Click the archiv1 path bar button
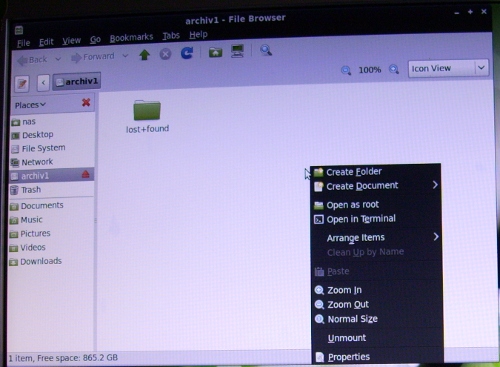The image size is (500, 367). [x=77, y=81]
